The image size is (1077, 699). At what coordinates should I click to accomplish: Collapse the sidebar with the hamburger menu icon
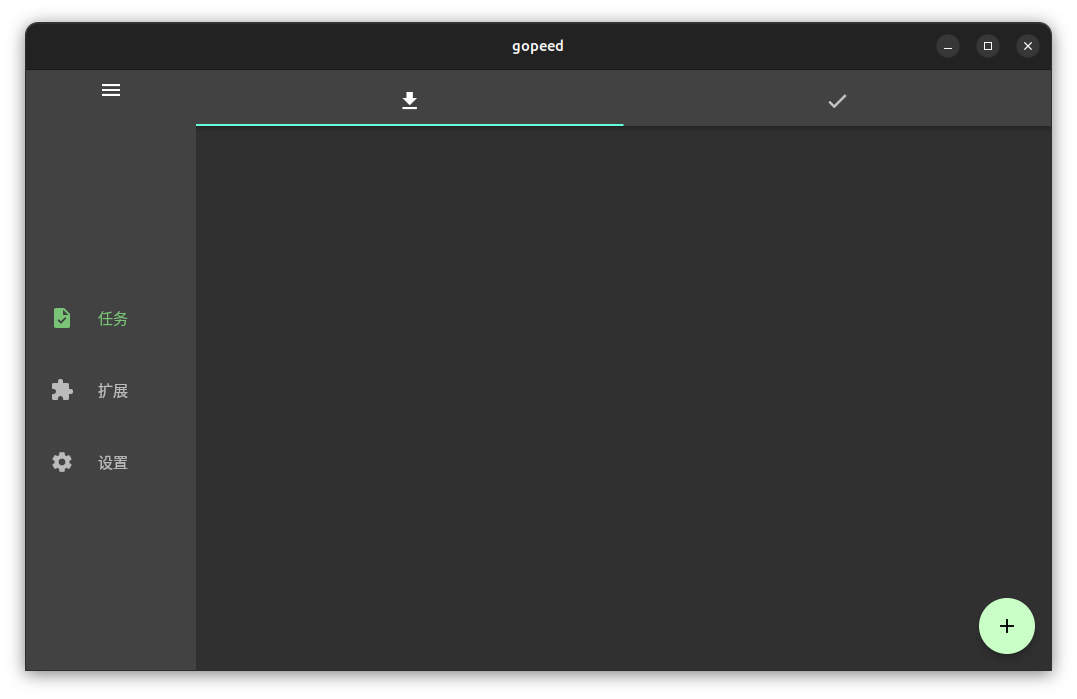coord(111,90)
